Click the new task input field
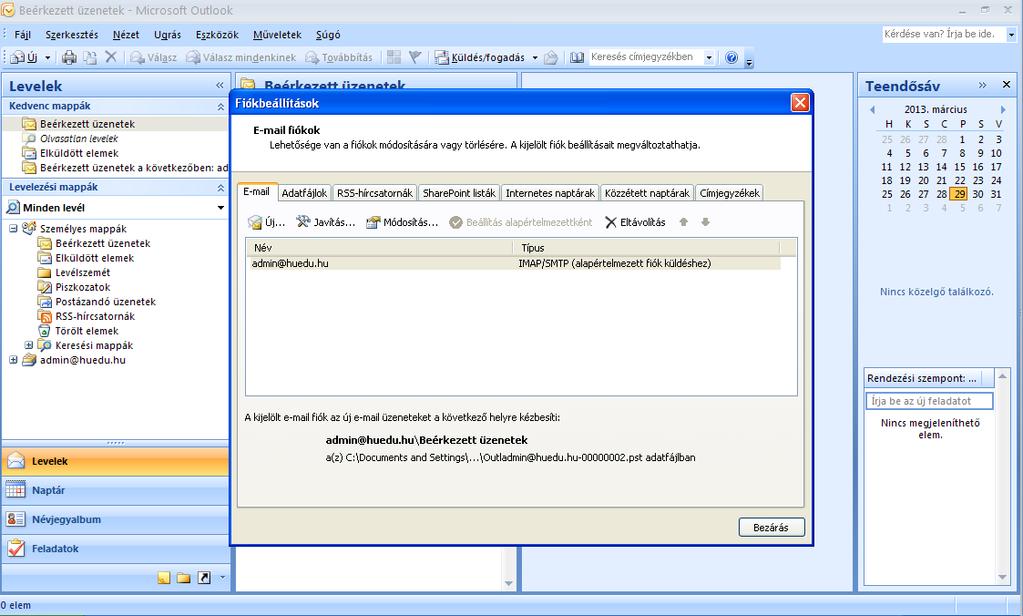The height and width of the screenshot is (616, 1023). coord(929,401)
